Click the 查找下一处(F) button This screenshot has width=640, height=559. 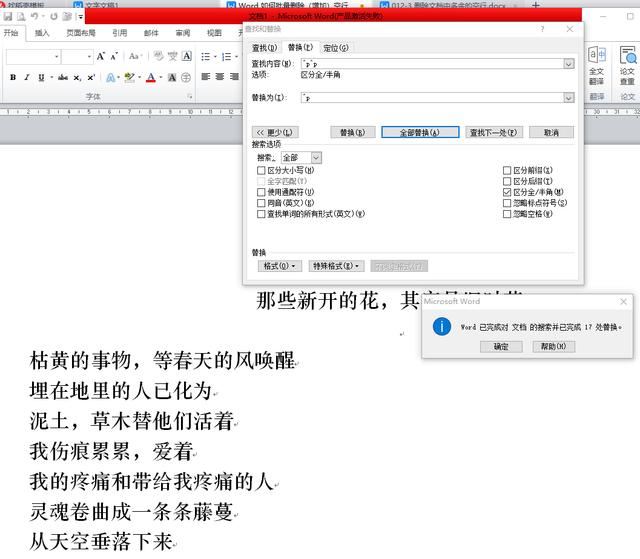coord(494,133)
